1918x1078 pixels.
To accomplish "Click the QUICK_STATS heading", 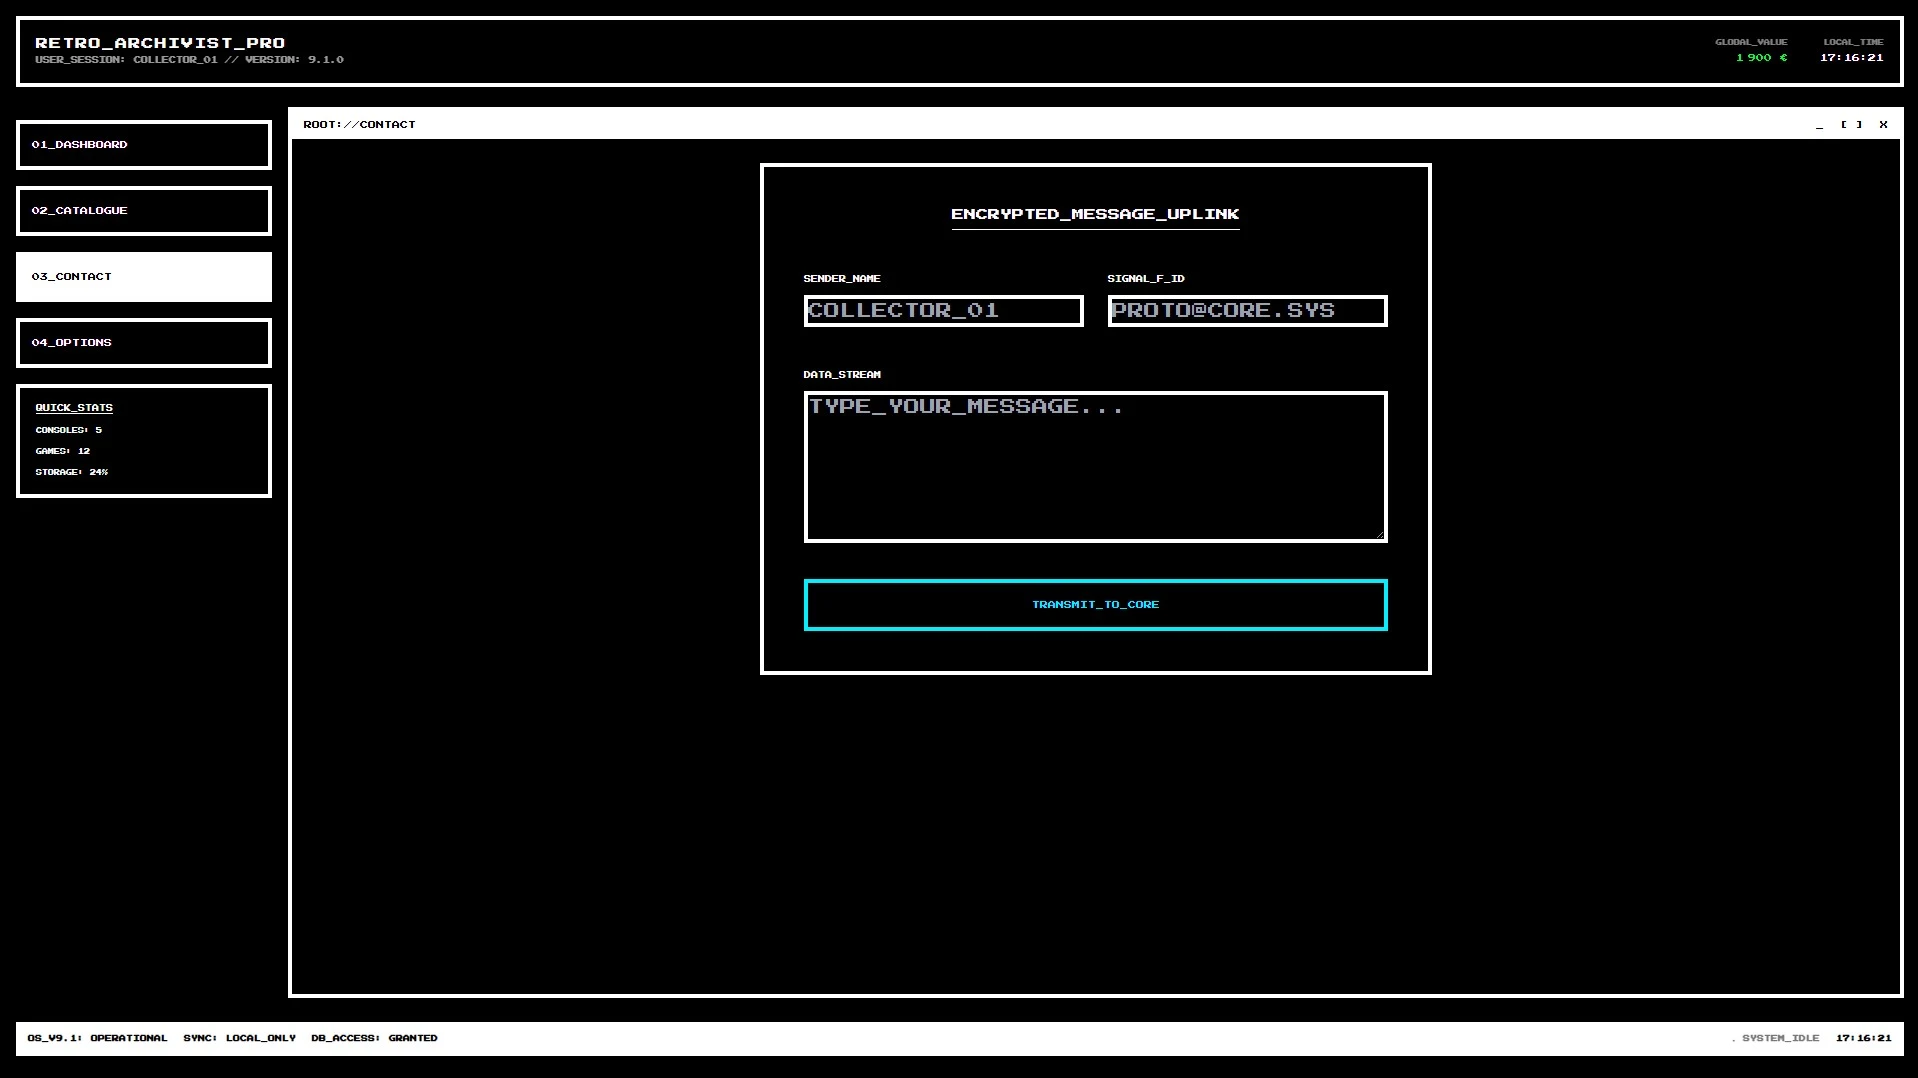I will click(74, 408).
